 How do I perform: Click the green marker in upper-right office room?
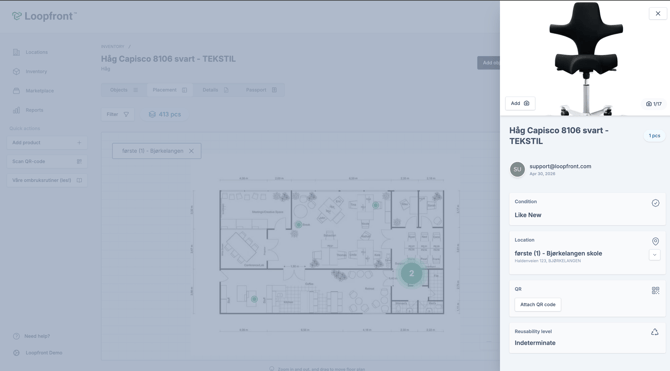click(x=376, y=205)
